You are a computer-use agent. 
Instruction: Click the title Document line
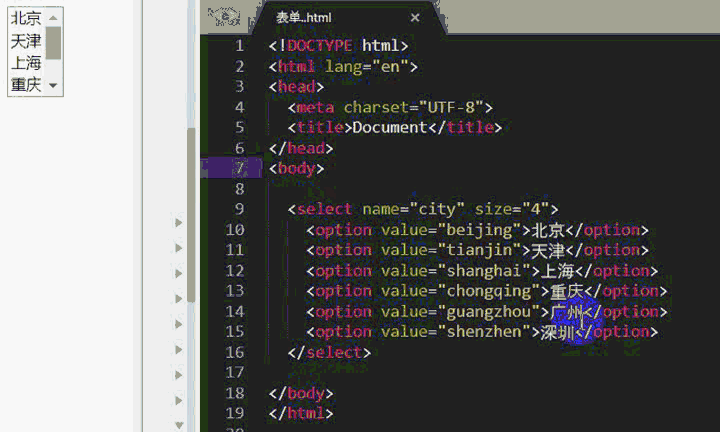(394, 127)
